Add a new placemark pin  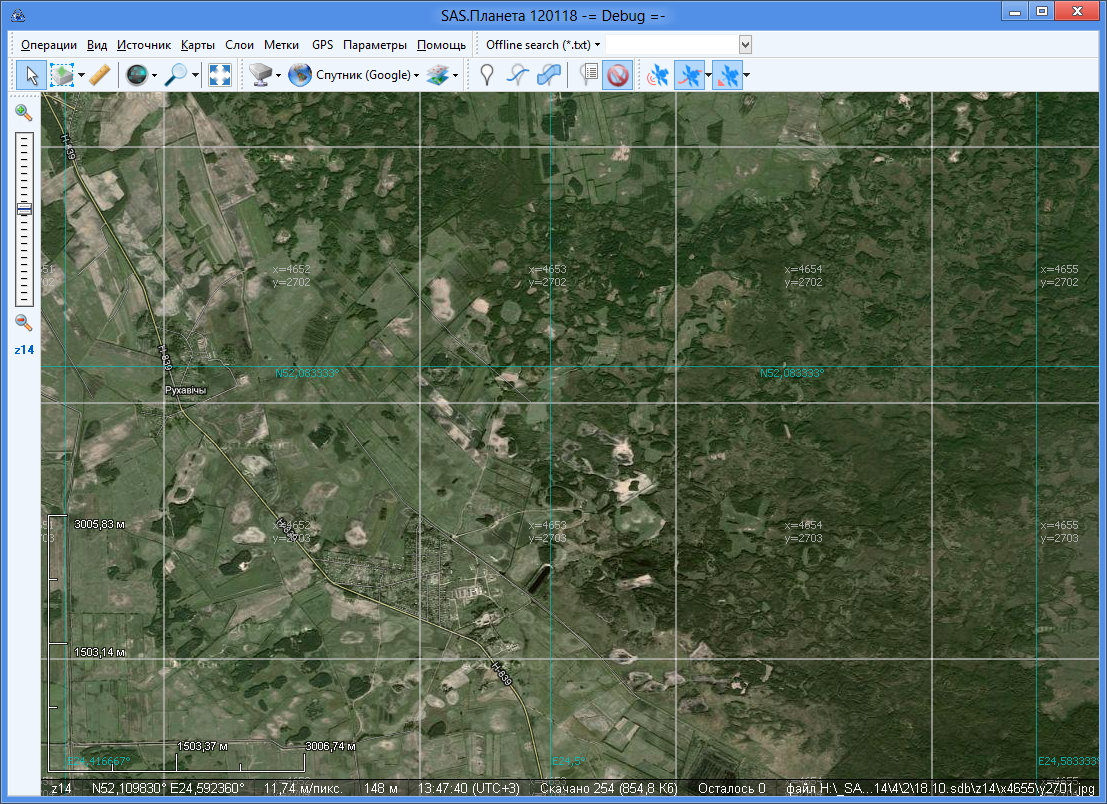coord(486,75)
